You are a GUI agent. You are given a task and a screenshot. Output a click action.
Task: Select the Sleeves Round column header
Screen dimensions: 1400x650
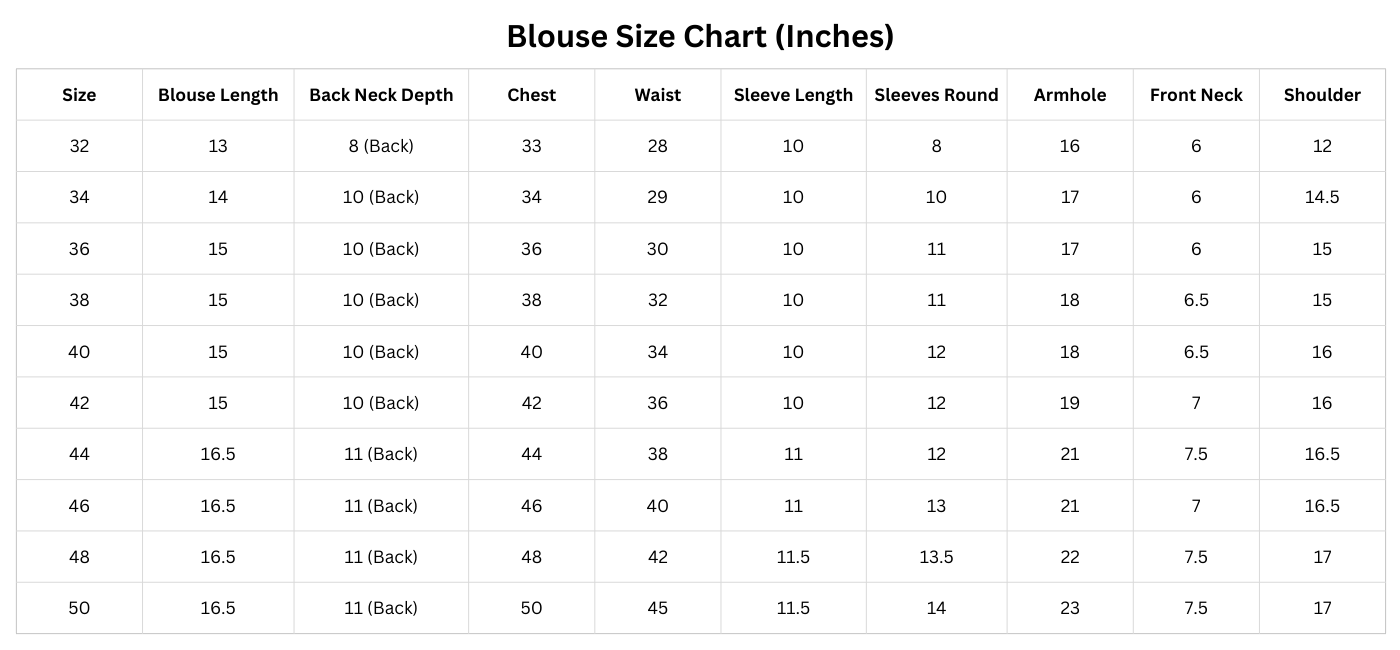click(x=936, y=95)
